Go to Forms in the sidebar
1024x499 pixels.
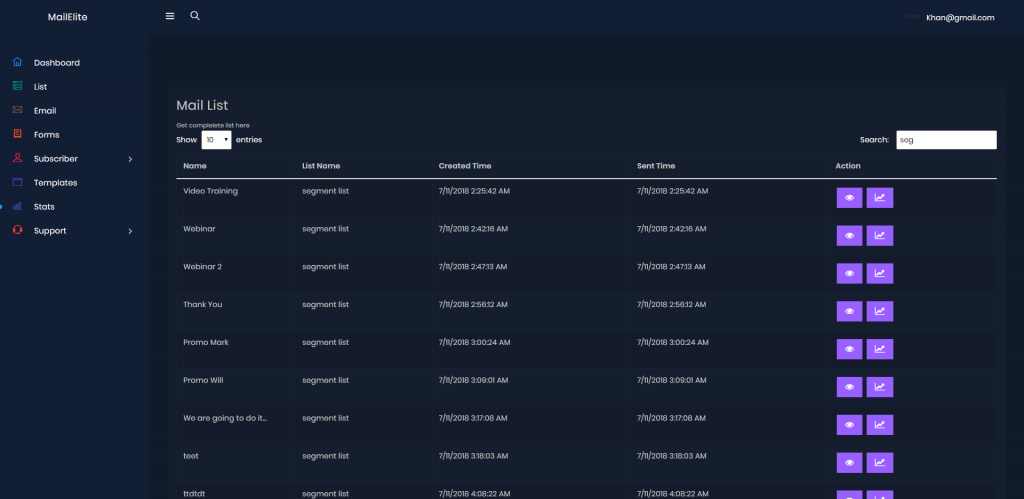tap(46, 135)
